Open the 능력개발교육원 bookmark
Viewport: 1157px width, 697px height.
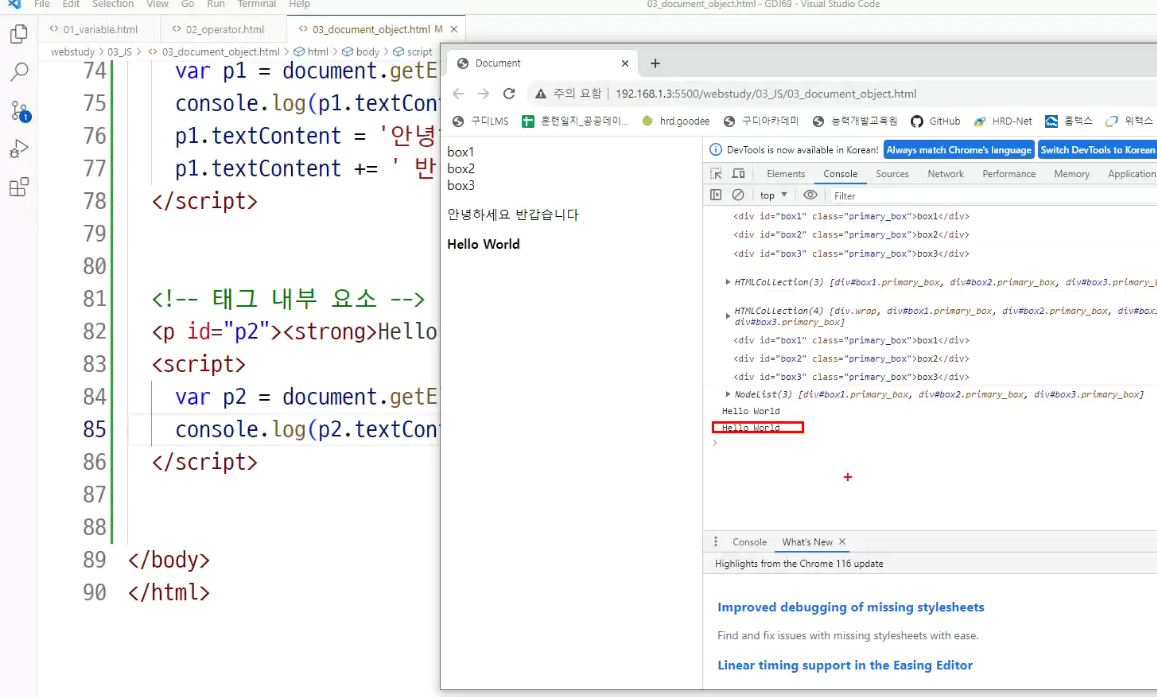(x=855, y=121)
